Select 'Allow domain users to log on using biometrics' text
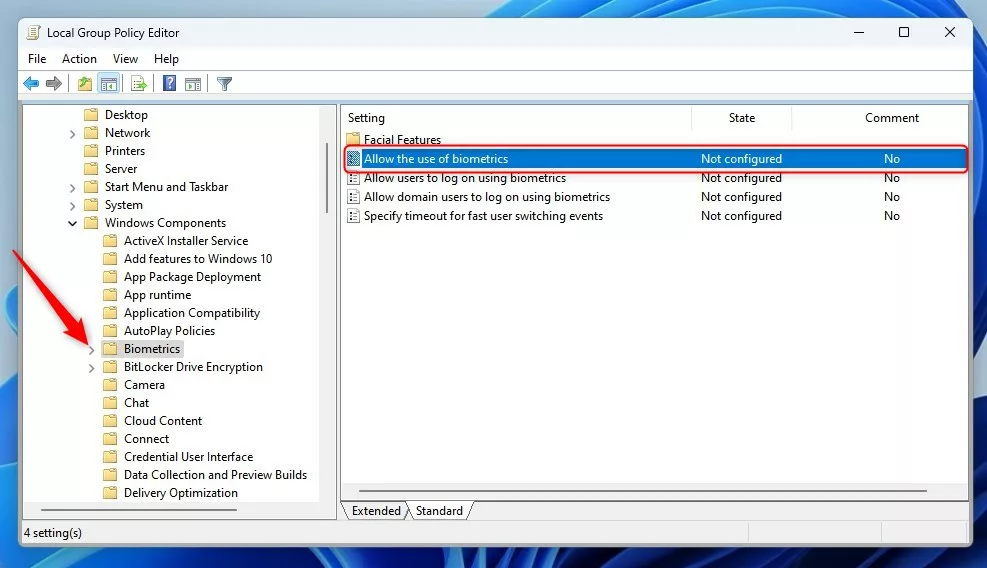Screen dimensions: 987x568 click(487, 197)
